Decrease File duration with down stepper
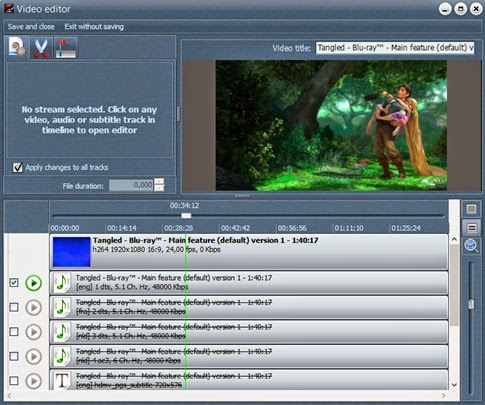The image size is (485, 405). 160,188
